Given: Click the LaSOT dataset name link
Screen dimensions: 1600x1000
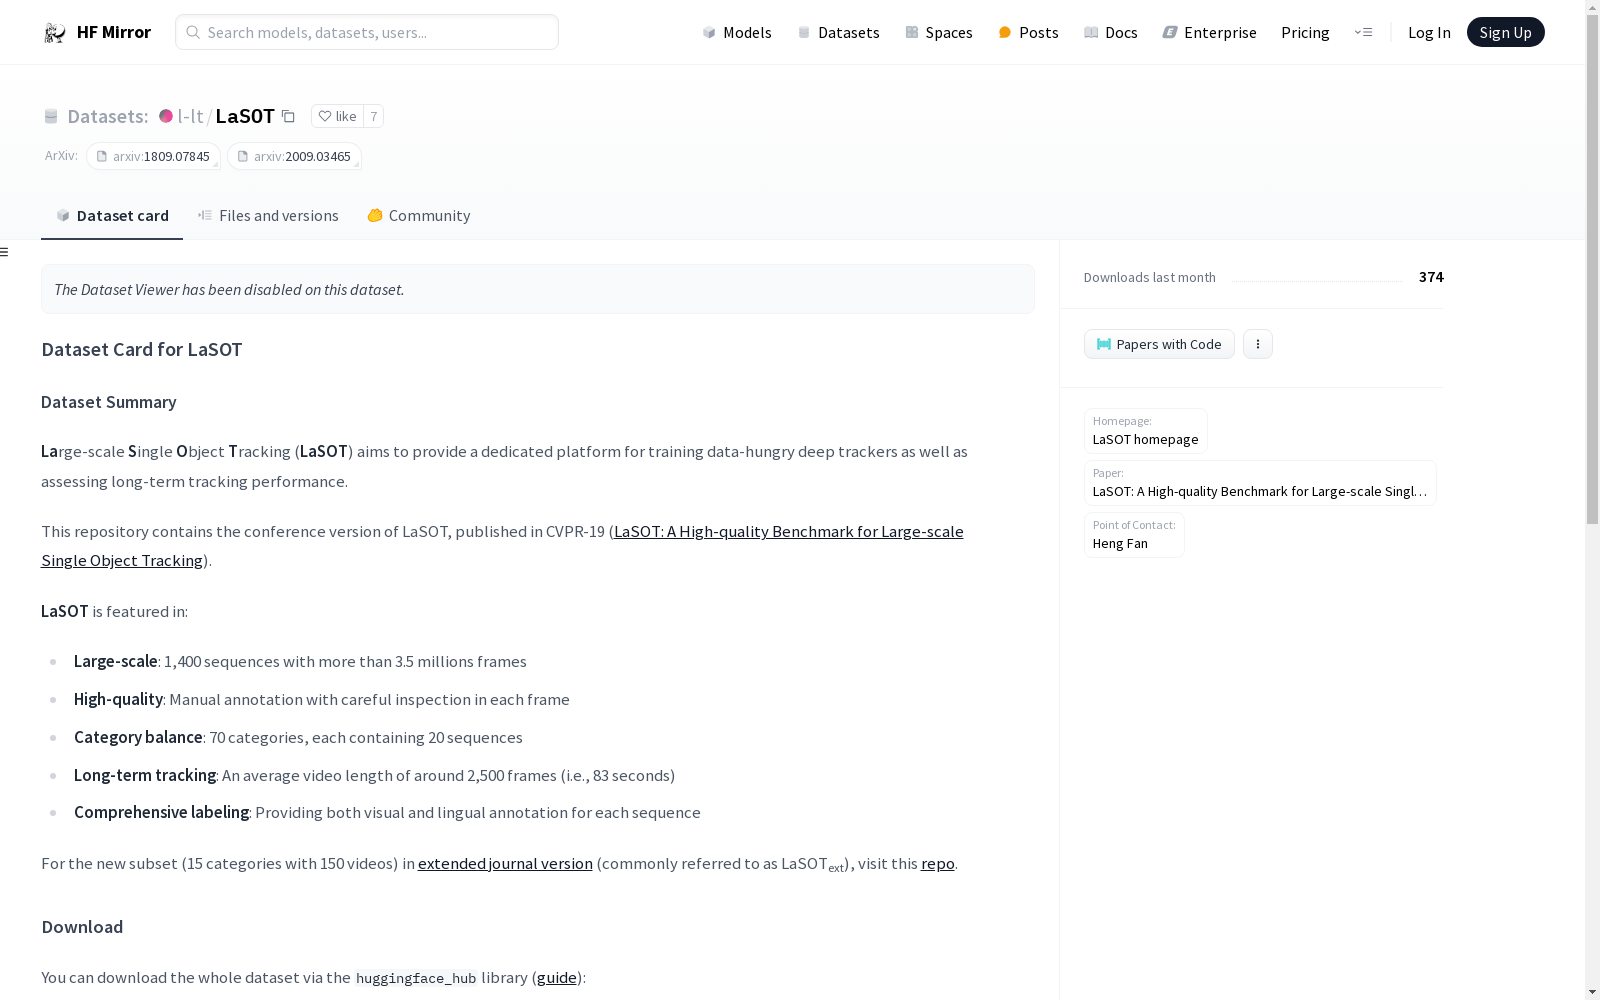Looking at the screenshot, I should click(x=245, y=116).
